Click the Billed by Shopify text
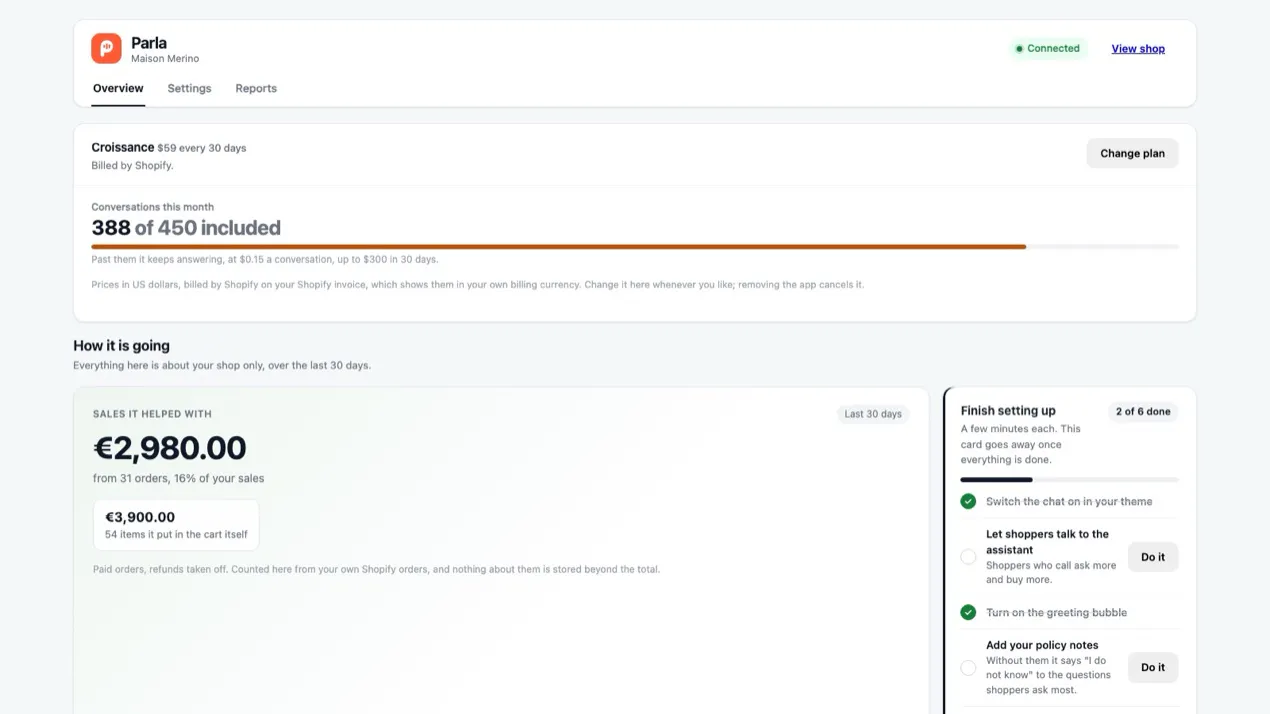 coord(132,166)
